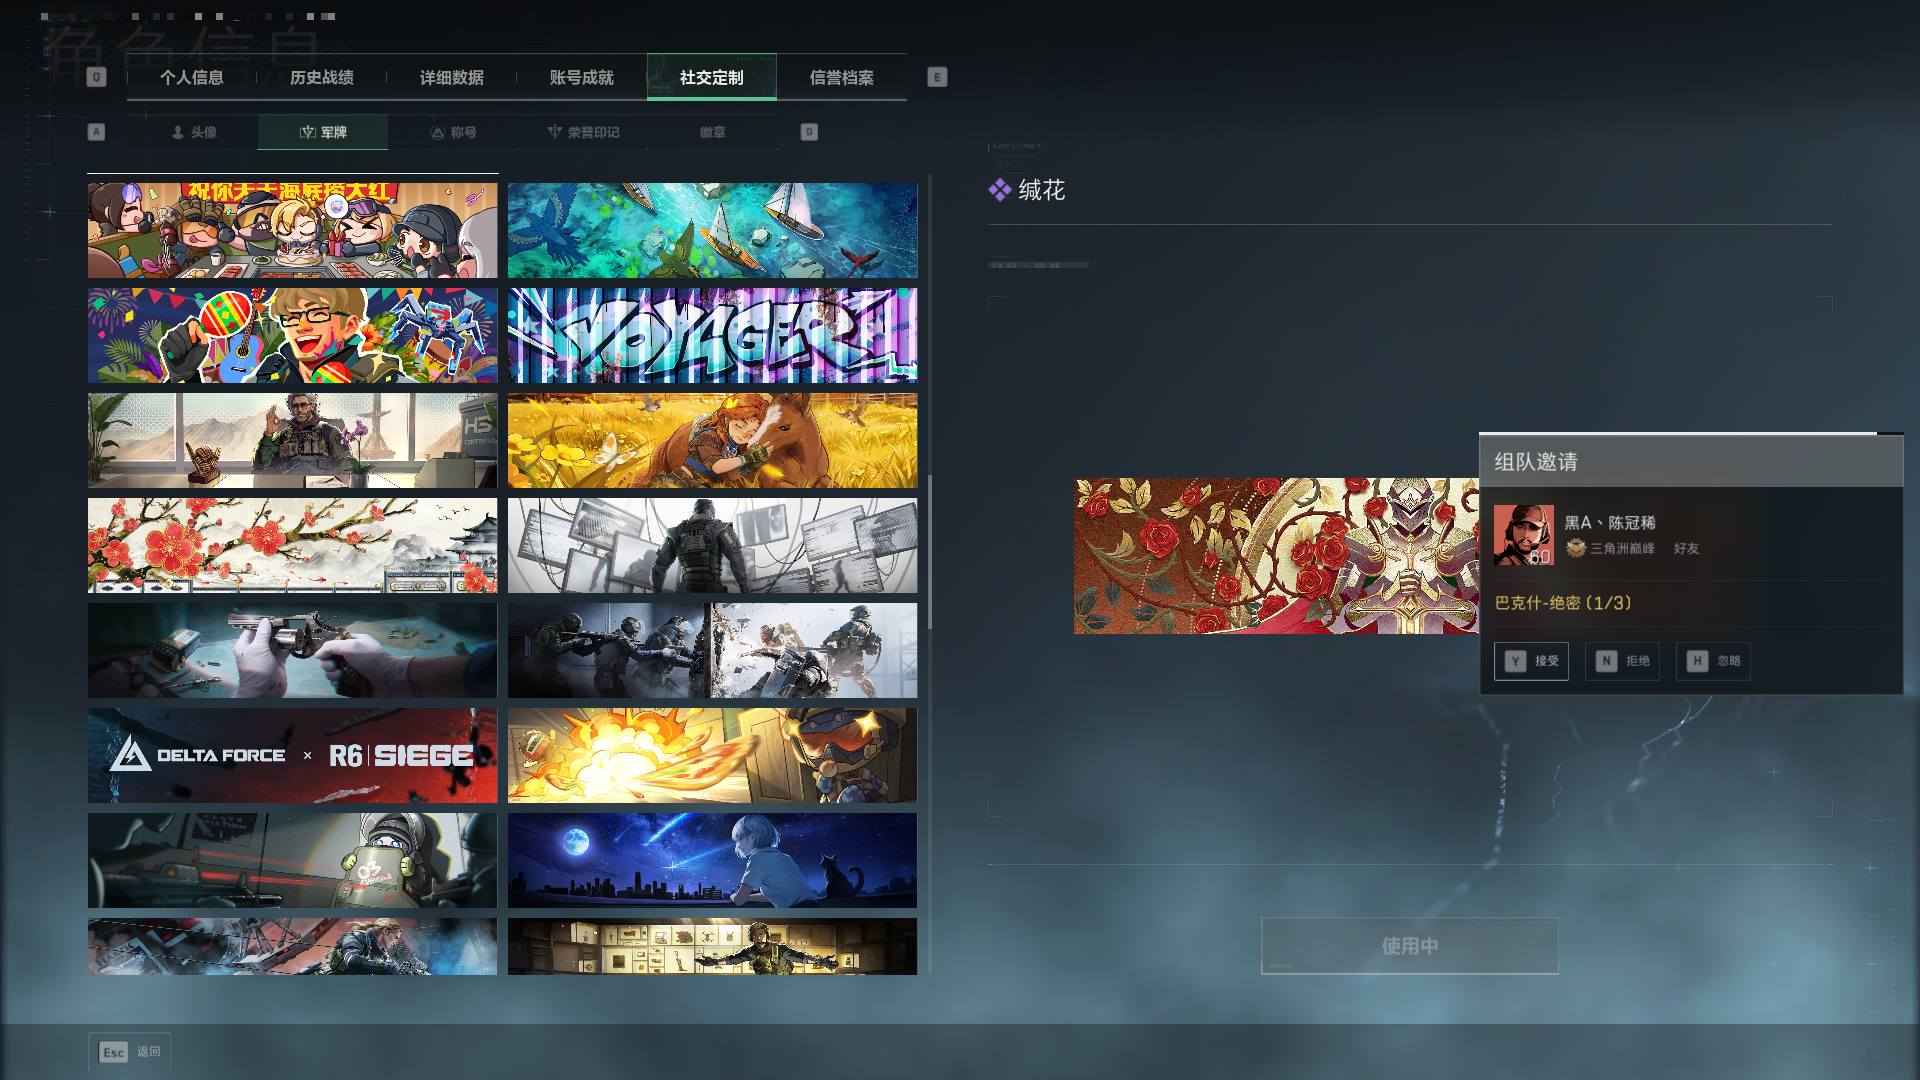The height and width of the screenshot is (1080, 1920).
Task: Click the dog tag list scrollbar
Action: [x=930, y=552]
